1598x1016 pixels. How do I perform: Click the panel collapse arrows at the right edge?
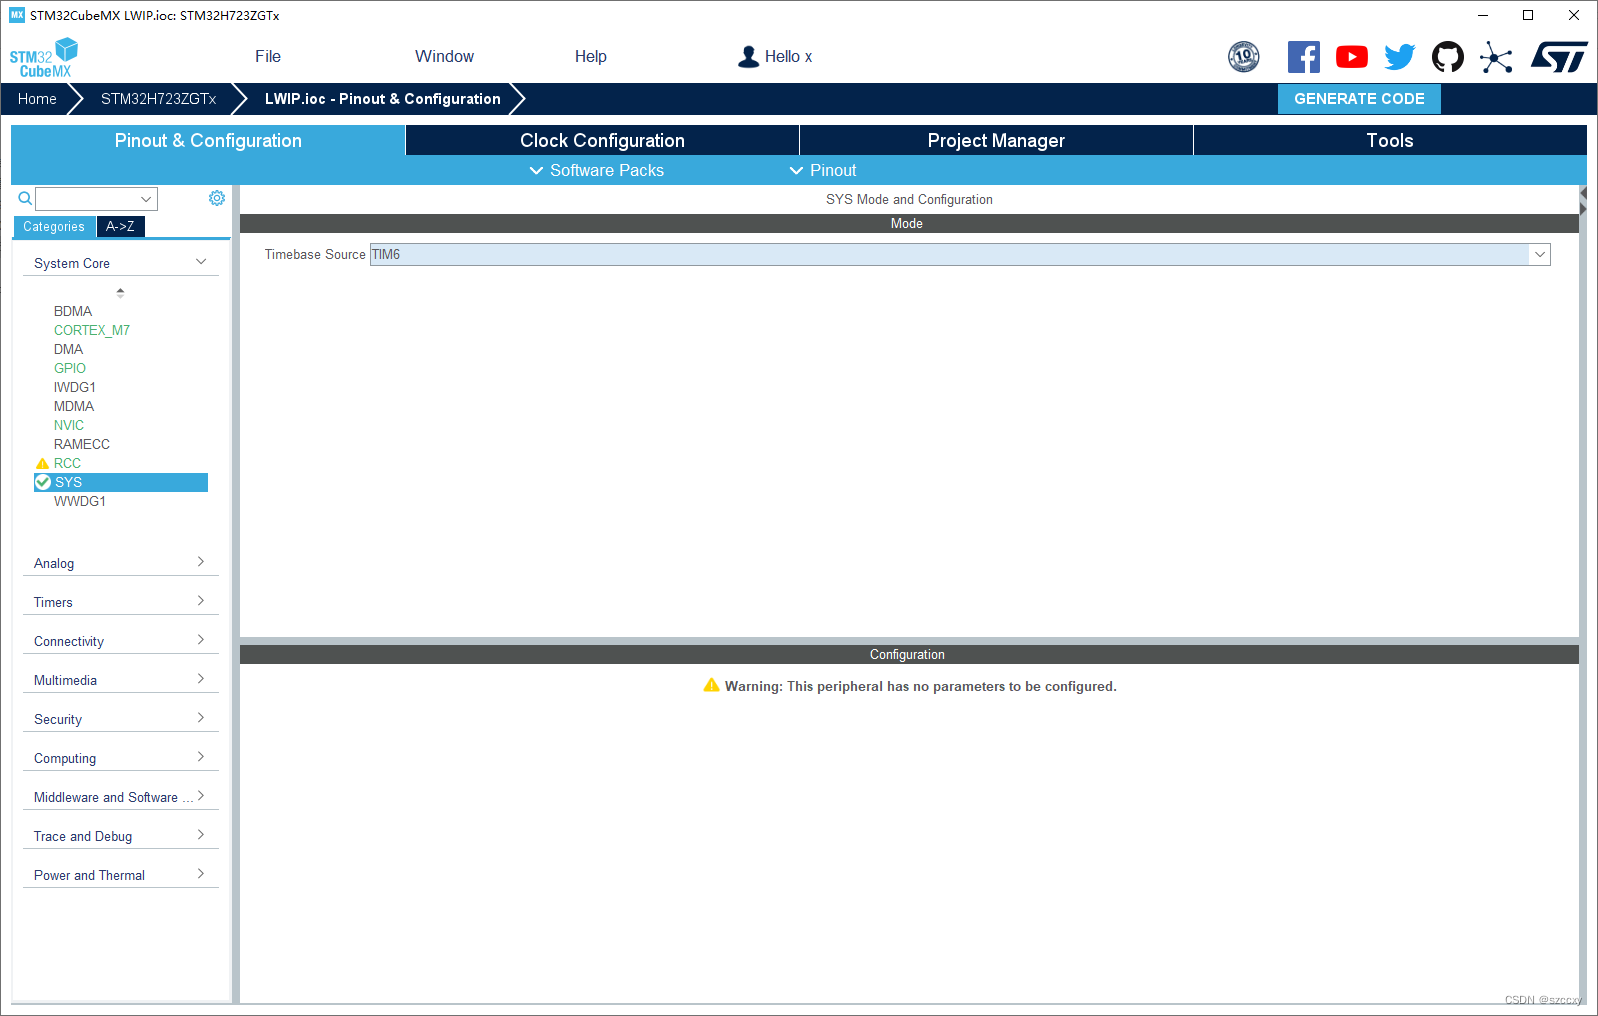(1583, 201)
